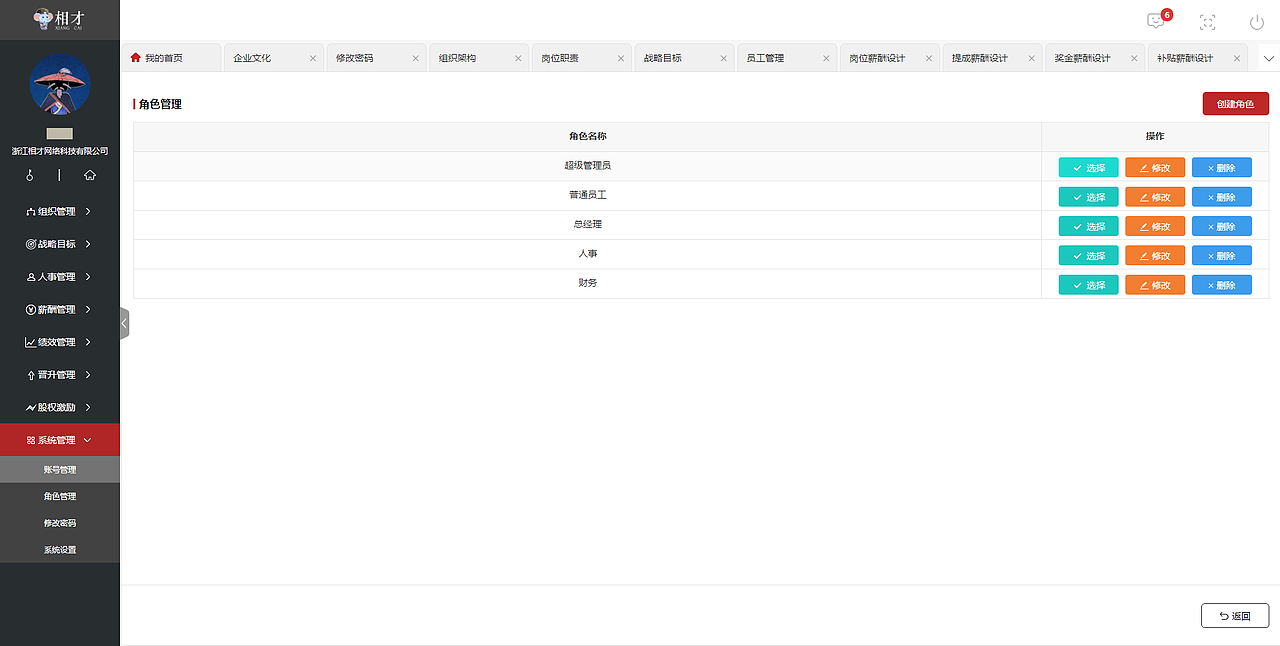
Task: Click the user profile avatar
Action: coord(60,84)
